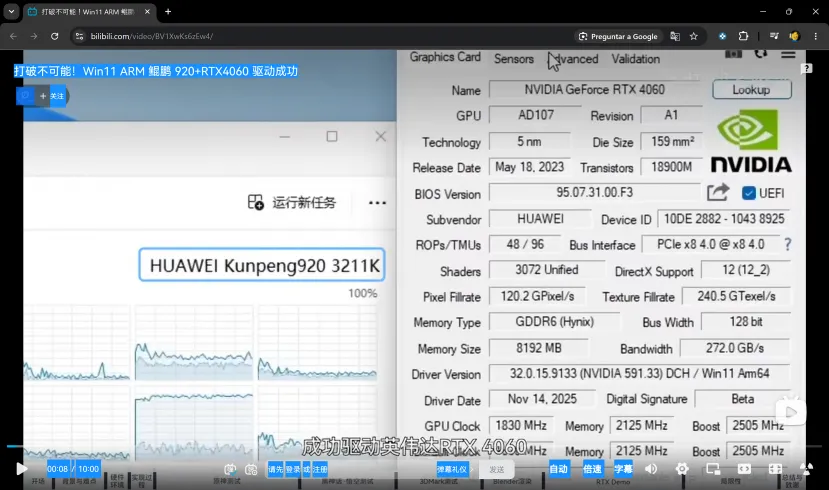
Task: Click the HUAWEI Kunpeng920 3211K label
Action: click(262, 265)
